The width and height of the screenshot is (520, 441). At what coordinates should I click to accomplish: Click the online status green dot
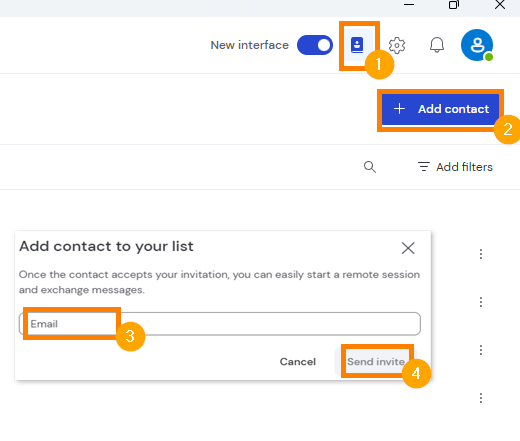click(x=489, y=57)
